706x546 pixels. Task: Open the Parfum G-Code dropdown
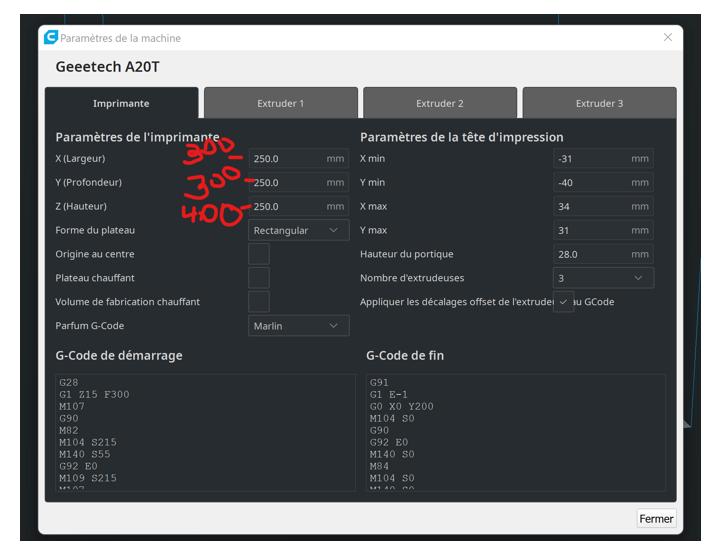coord(299,325)
